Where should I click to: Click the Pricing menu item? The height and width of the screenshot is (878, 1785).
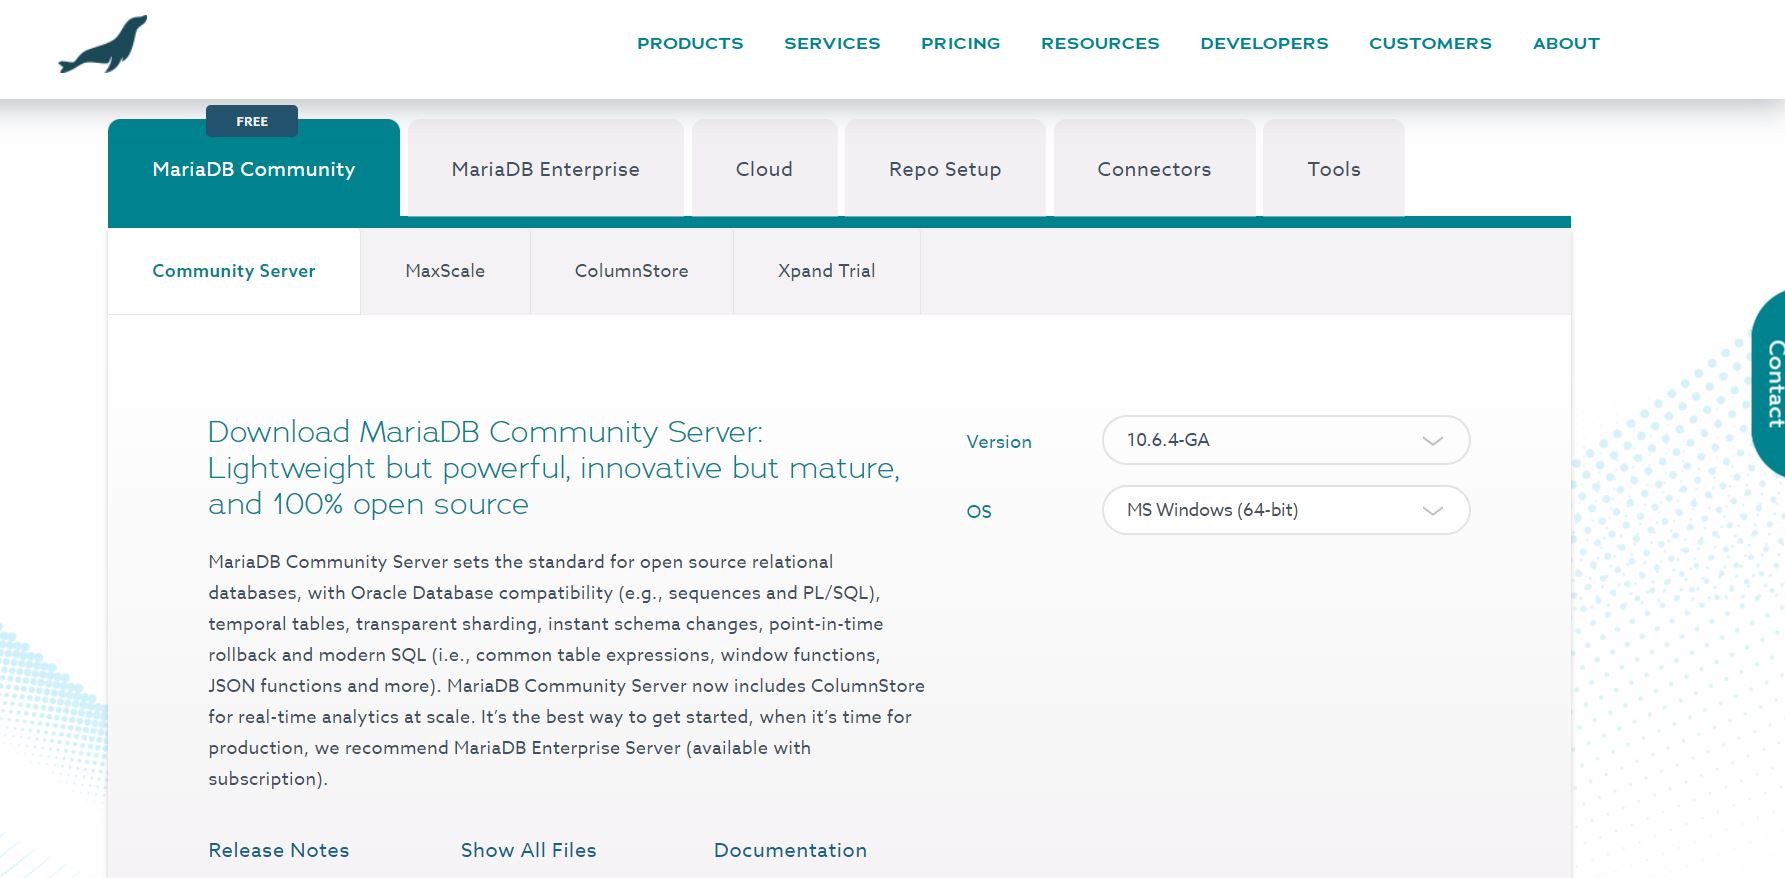[x=960, y=43]
